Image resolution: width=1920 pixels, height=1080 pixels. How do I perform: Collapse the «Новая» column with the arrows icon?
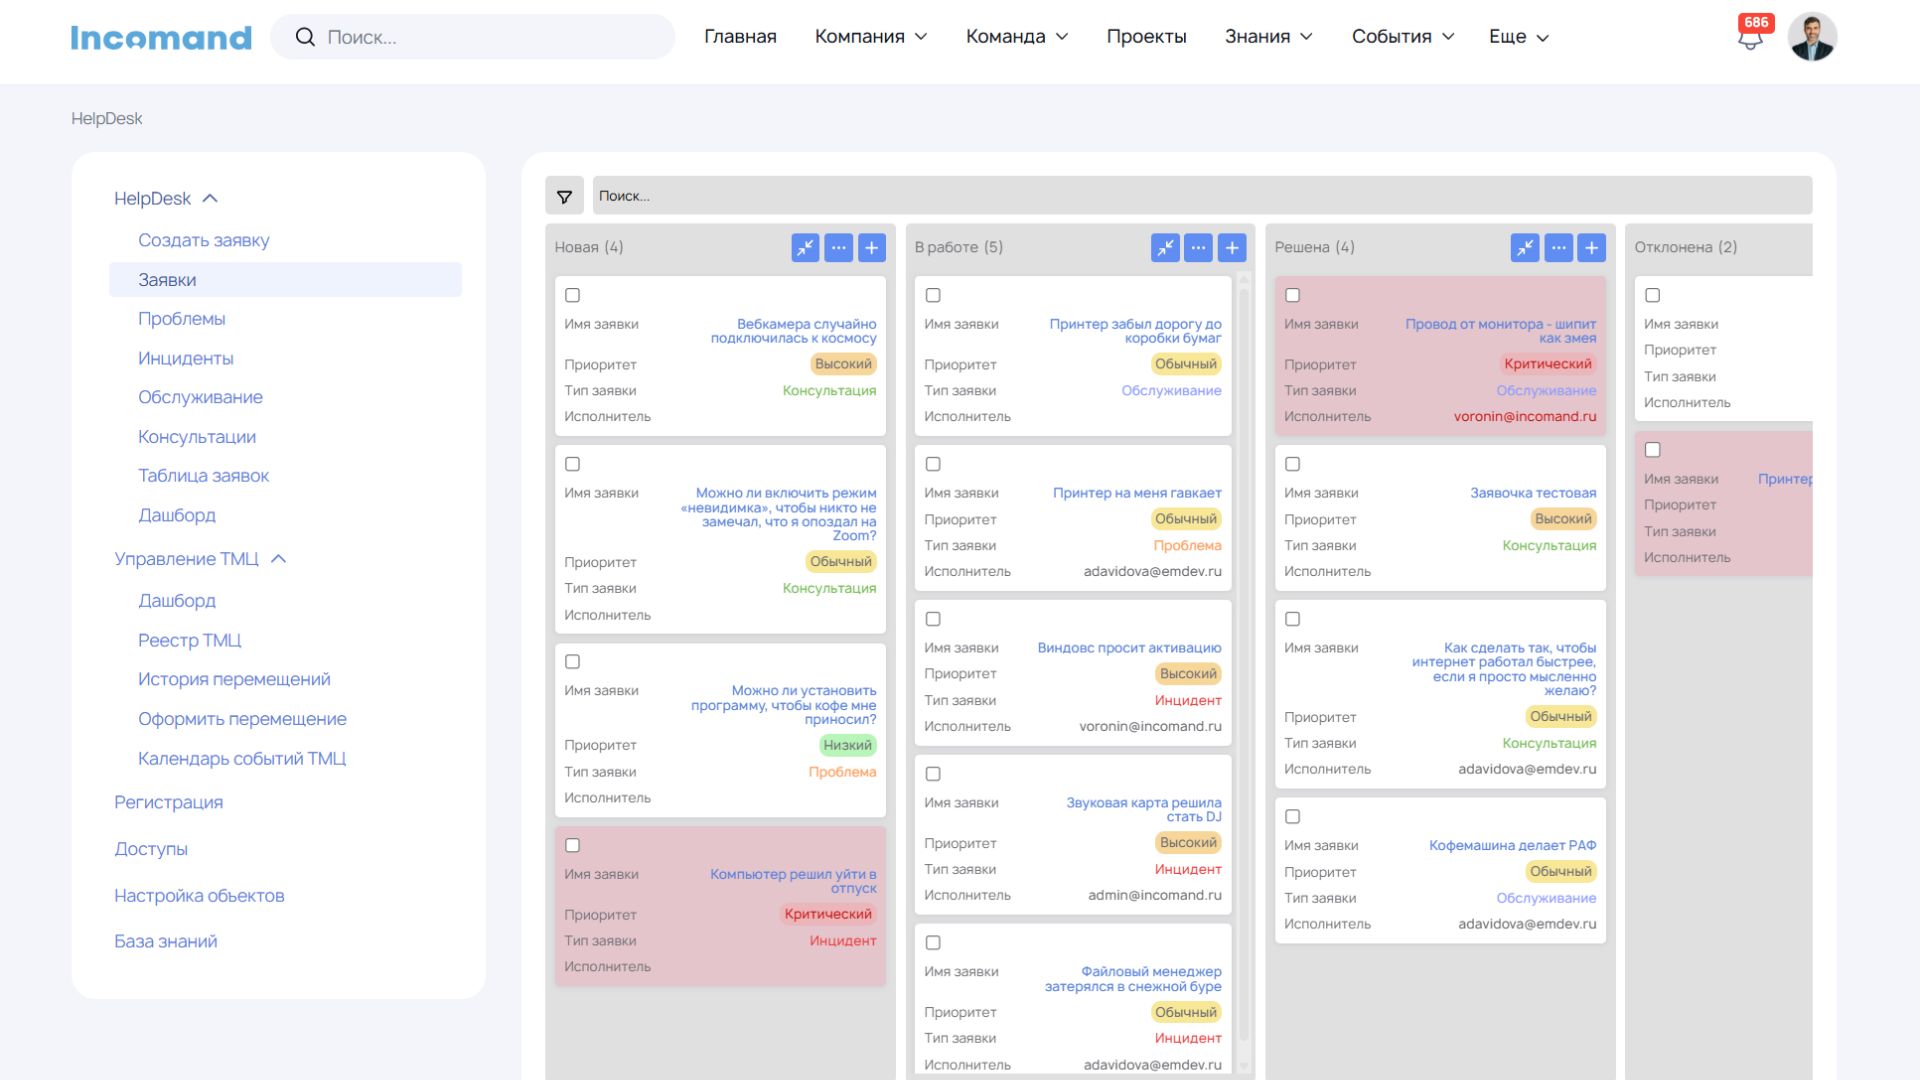point(806,247)
